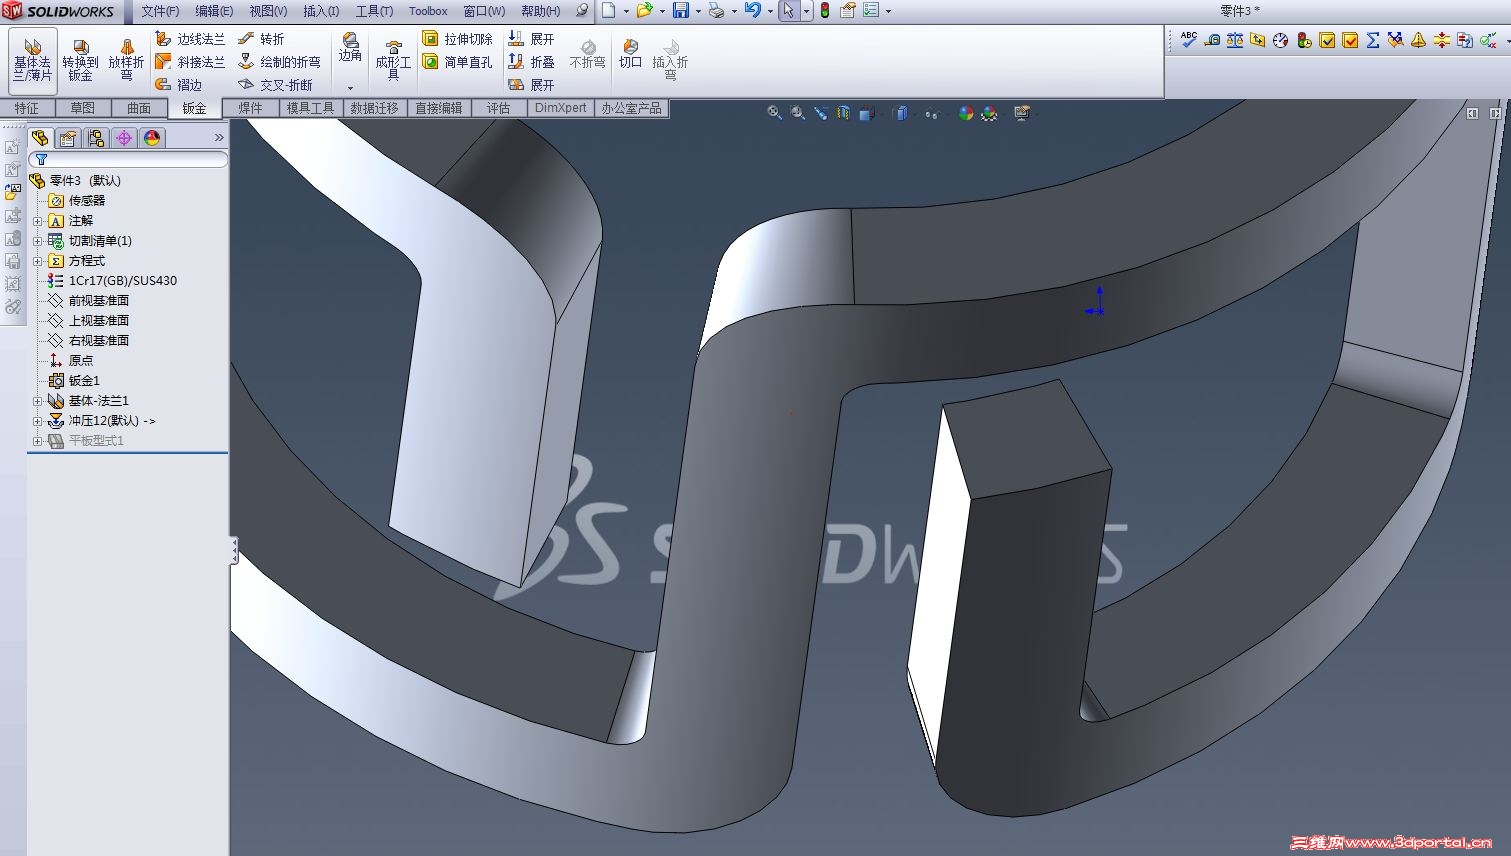Click the blue Sigma equations toolbar icon

[1373, 40]
